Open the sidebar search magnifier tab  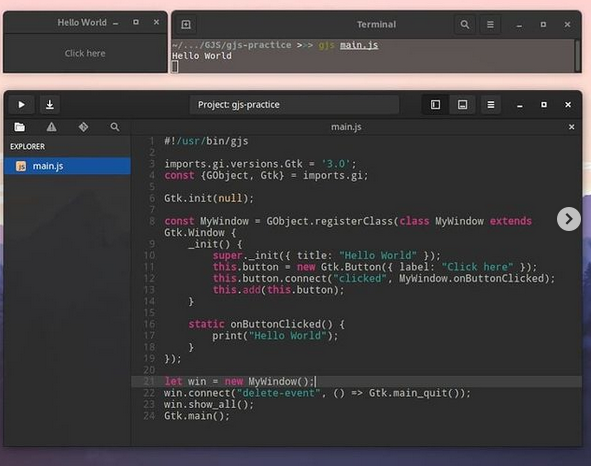tap(115, 127)
